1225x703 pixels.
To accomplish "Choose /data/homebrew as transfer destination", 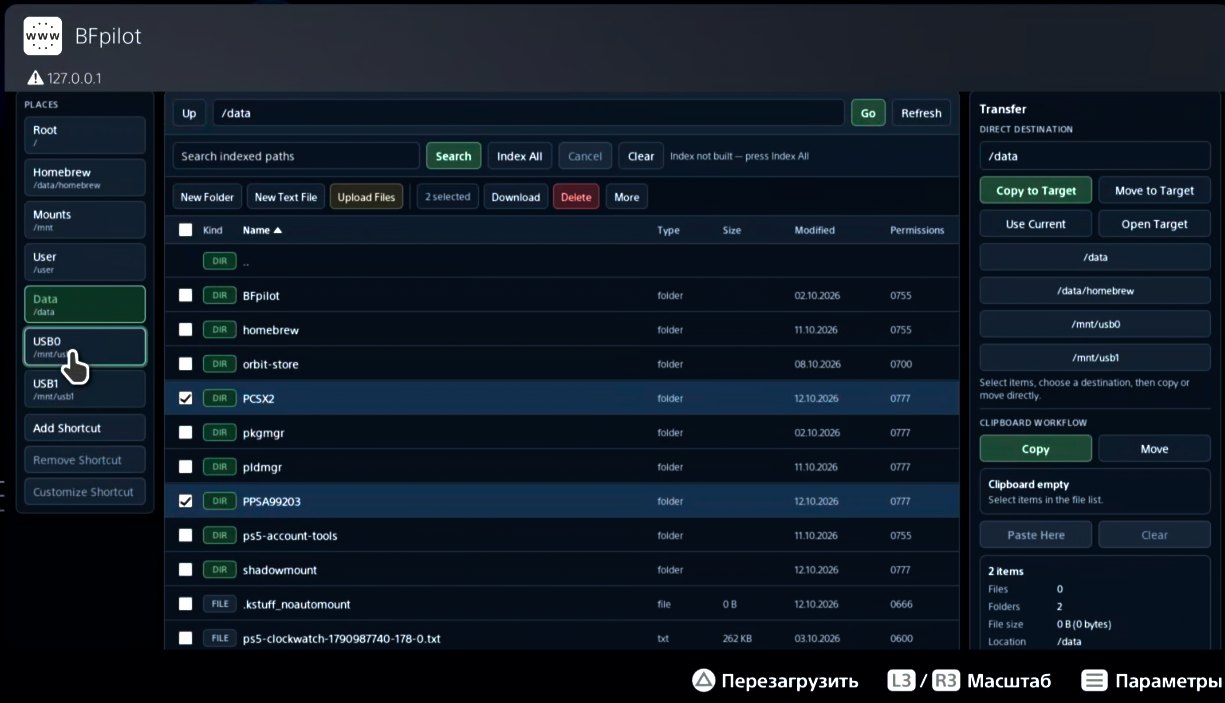I will (x=1095, y=291).
